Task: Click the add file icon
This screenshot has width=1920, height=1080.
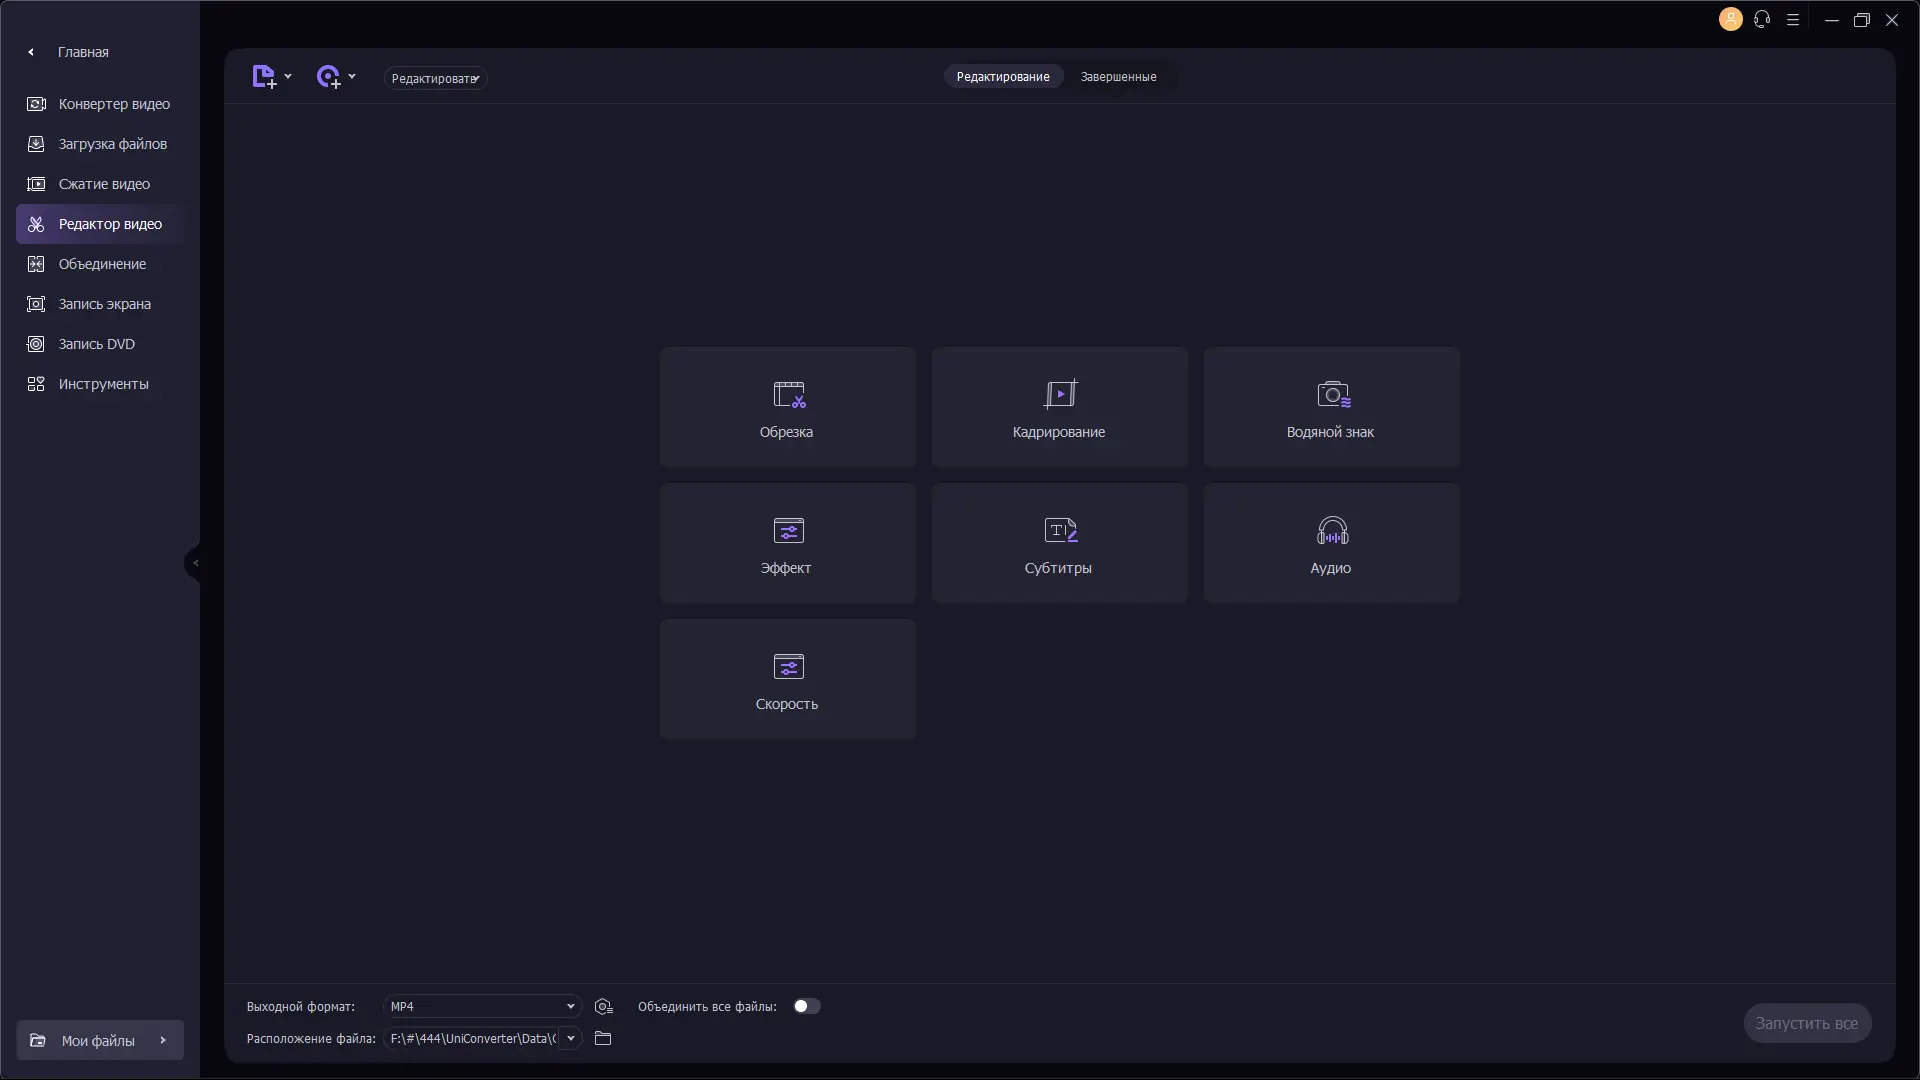Action: click(x=264, y=77)
